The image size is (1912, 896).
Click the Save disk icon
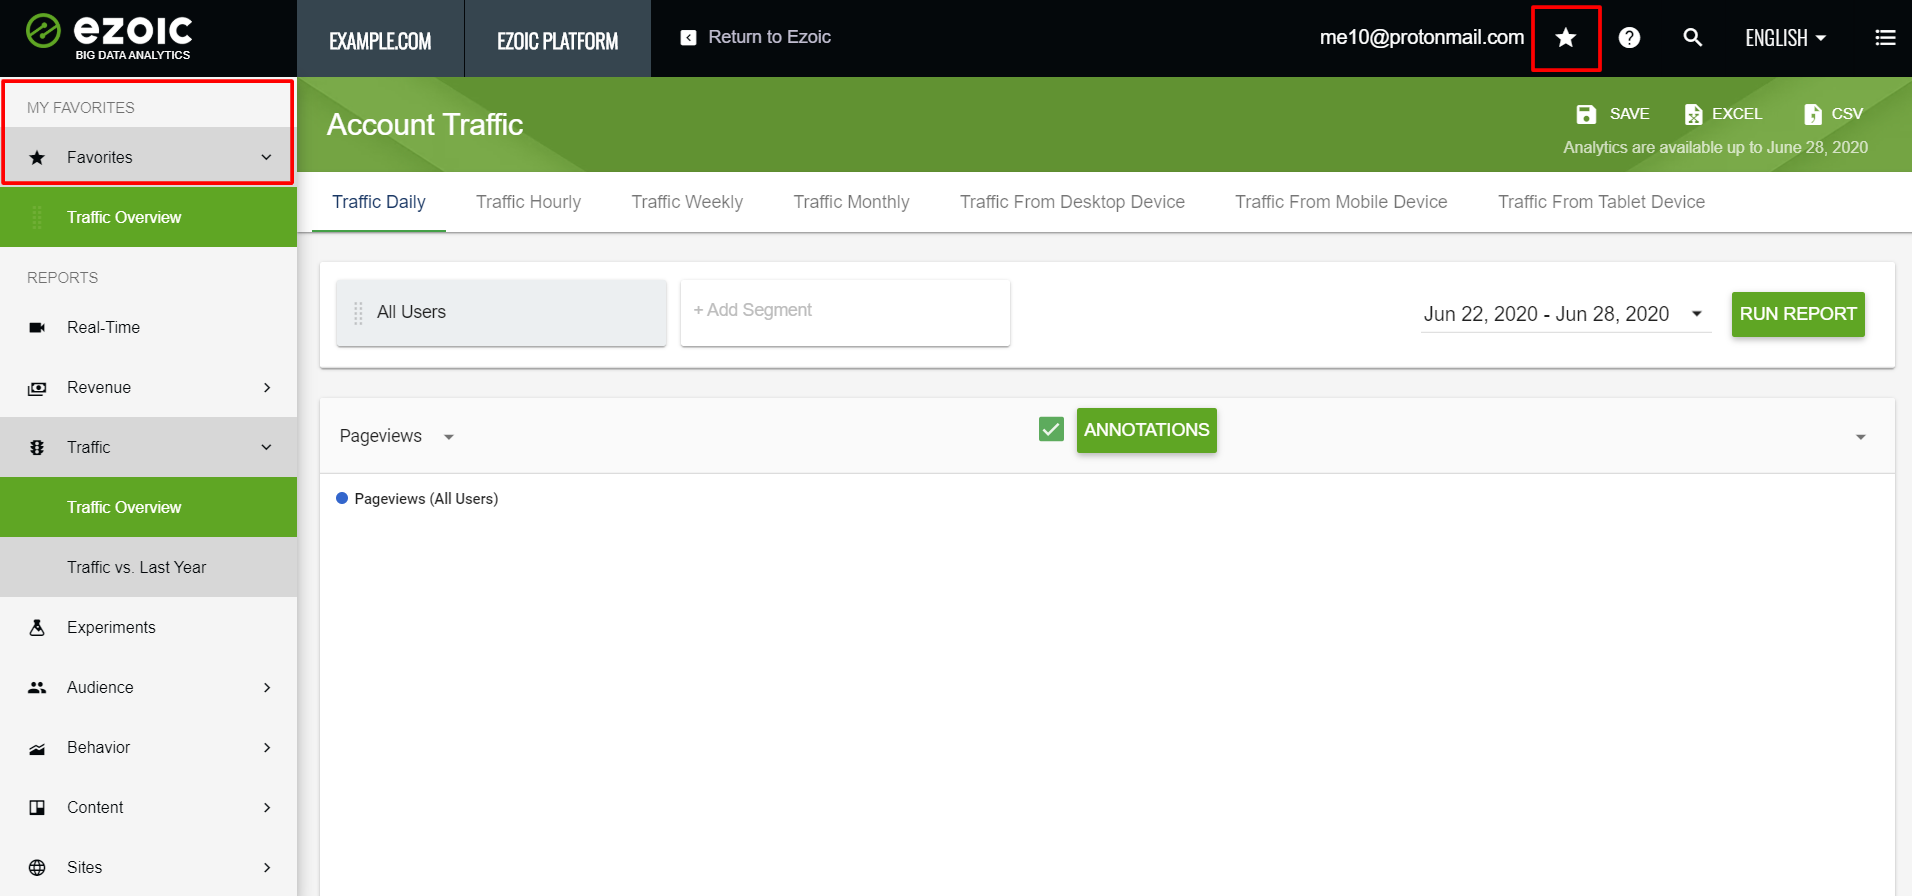(1586, 114)
